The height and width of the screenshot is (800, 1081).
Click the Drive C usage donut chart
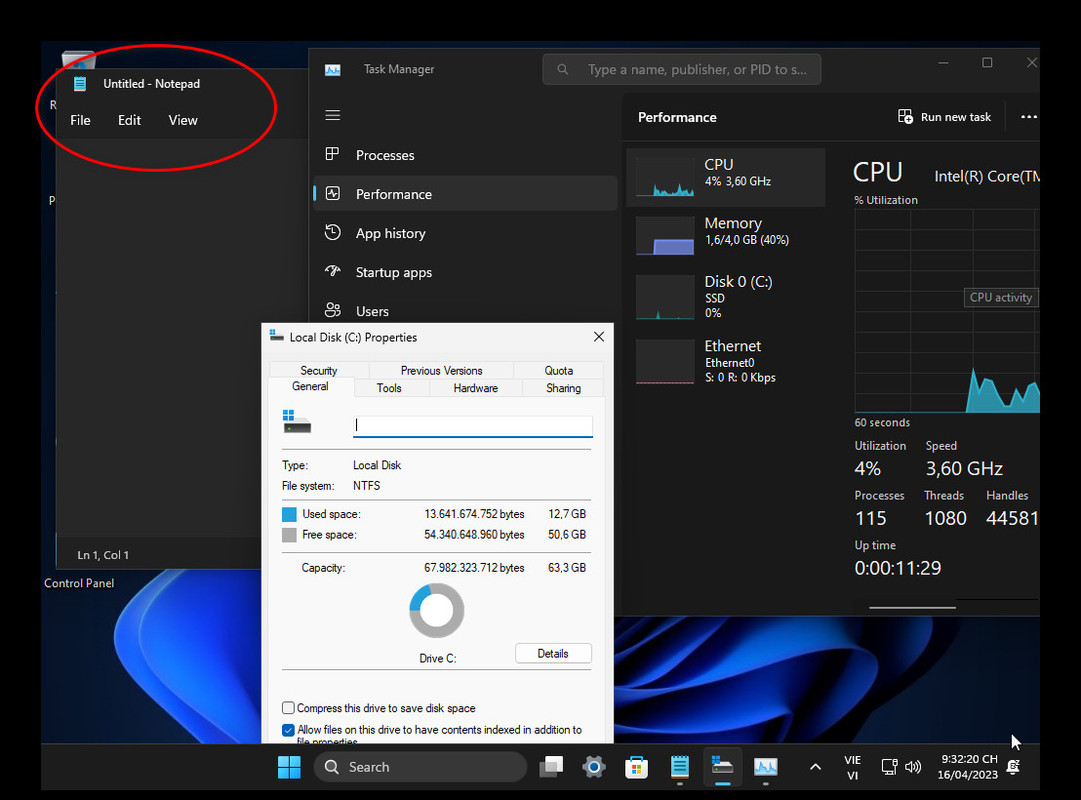[x=436, y=610]
